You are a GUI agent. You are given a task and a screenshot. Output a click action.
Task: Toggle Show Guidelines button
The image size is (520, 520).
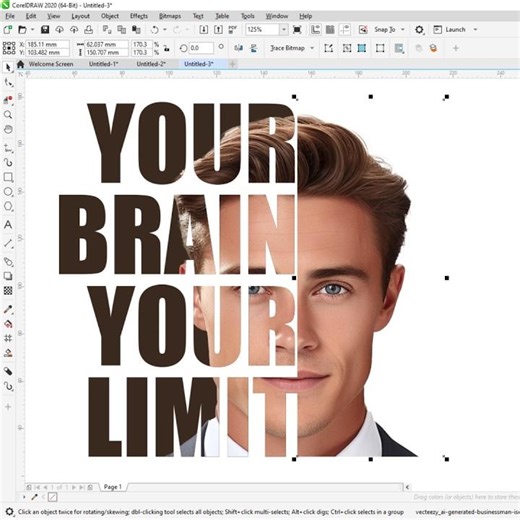pos(345,30)
